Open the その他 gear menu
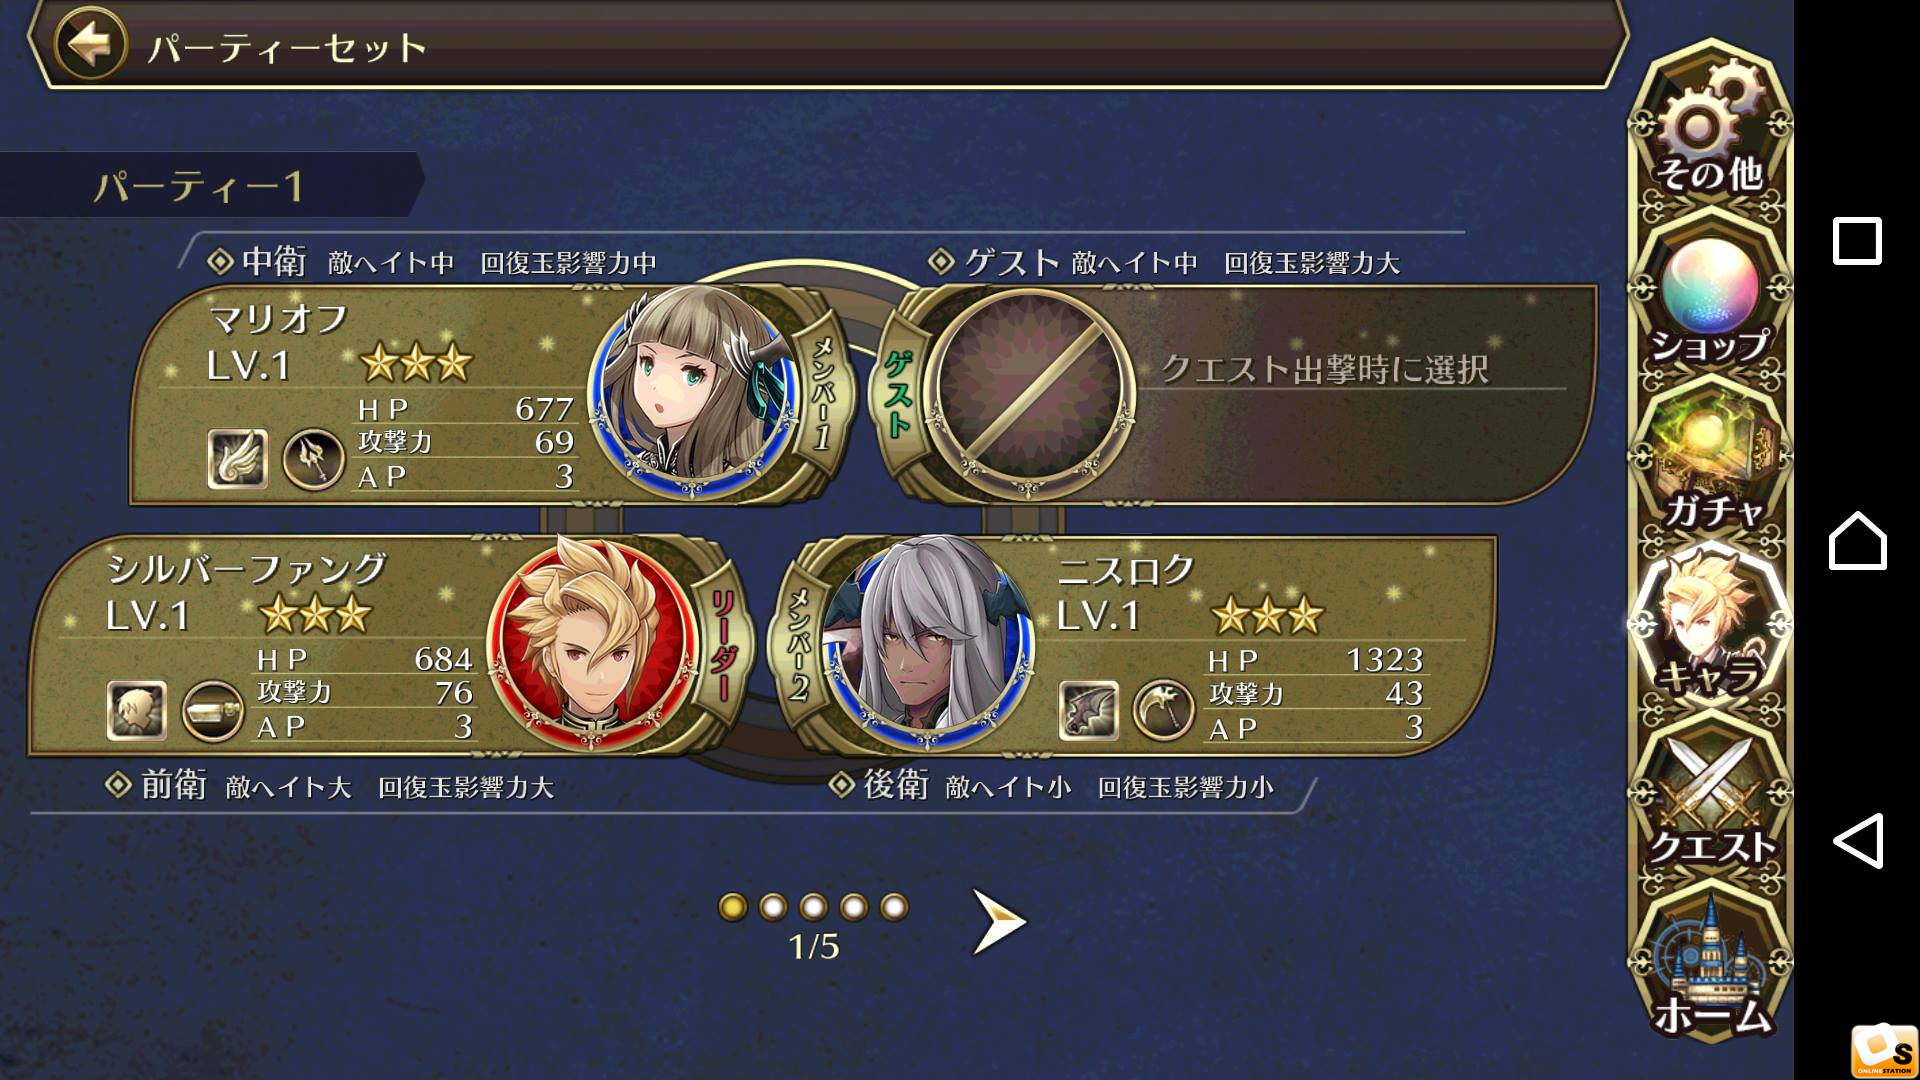This screenshot has height=1080, width=1920. (x=1710, y=130)
